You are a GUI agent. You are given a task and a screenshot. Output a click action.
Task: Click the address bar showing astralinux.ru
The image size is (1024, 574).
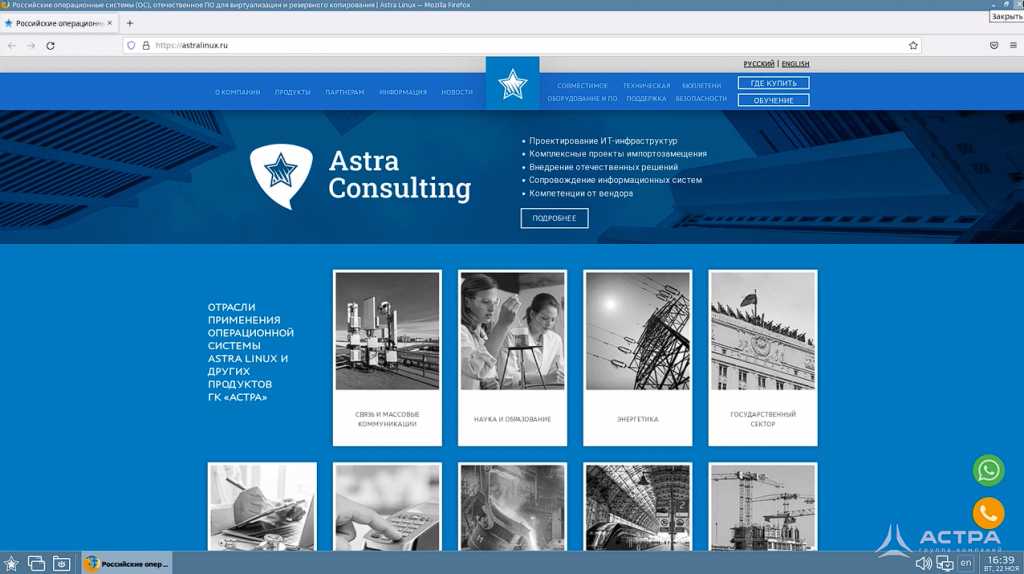pyautogui.click(x=500, y=45)
